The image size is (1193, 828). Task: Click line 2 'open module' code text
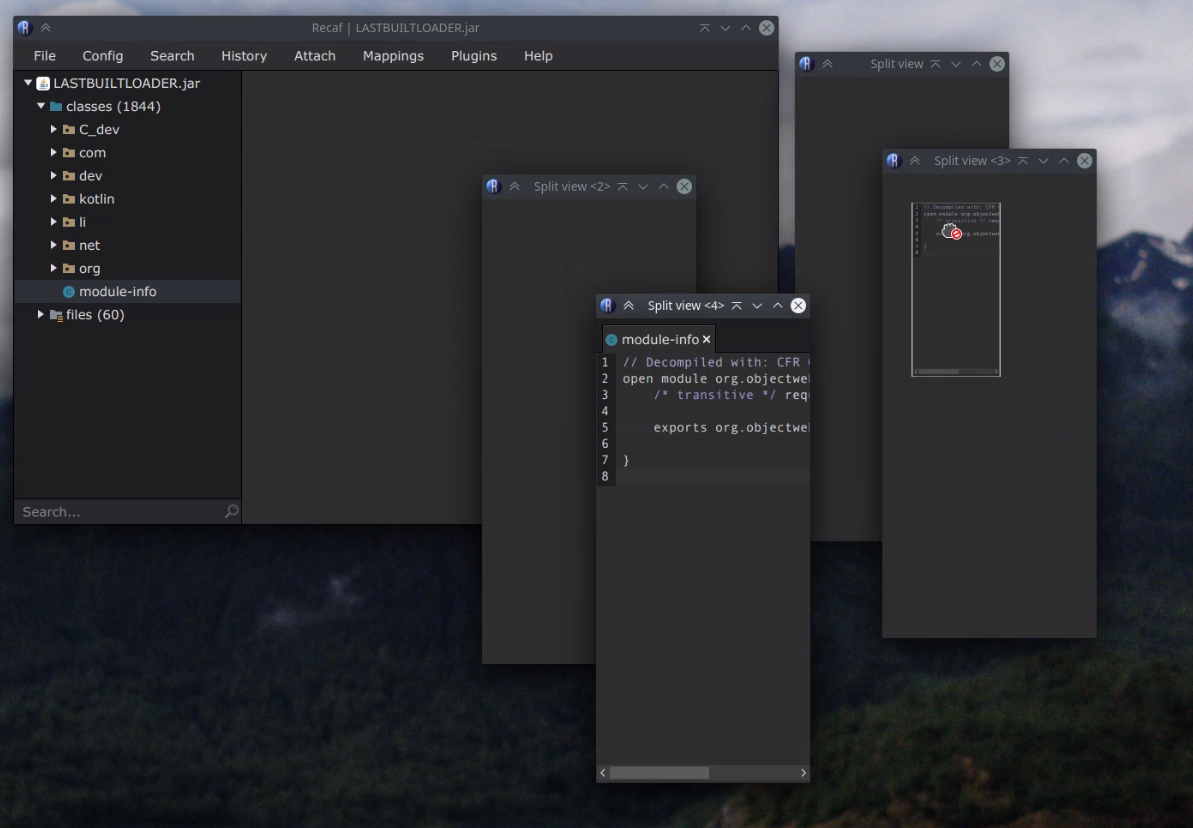[715, 379]
